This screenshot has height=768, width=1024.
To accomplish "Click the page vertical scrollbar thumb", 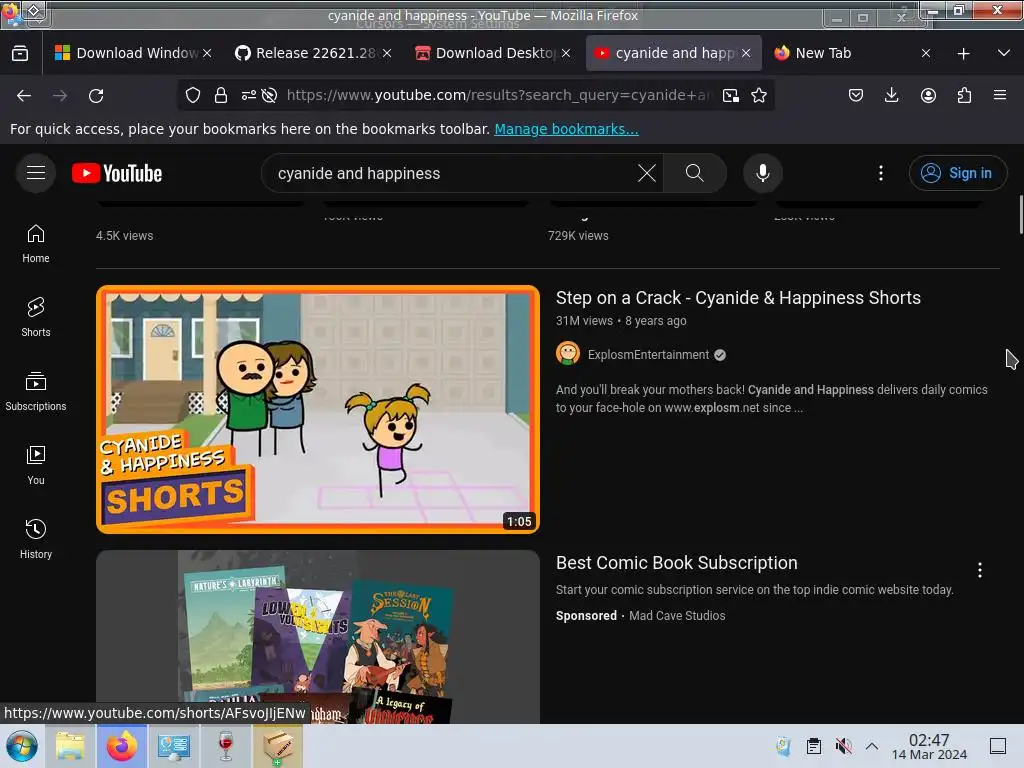I will [x=1021, y=214].
